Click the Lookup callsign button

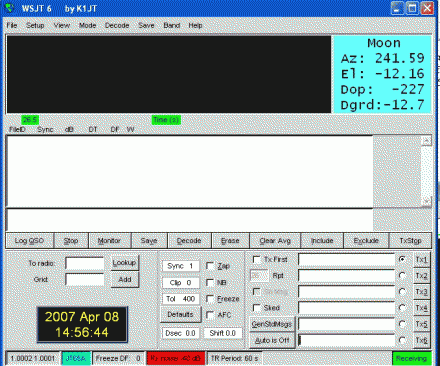click(x=124, y=263)
